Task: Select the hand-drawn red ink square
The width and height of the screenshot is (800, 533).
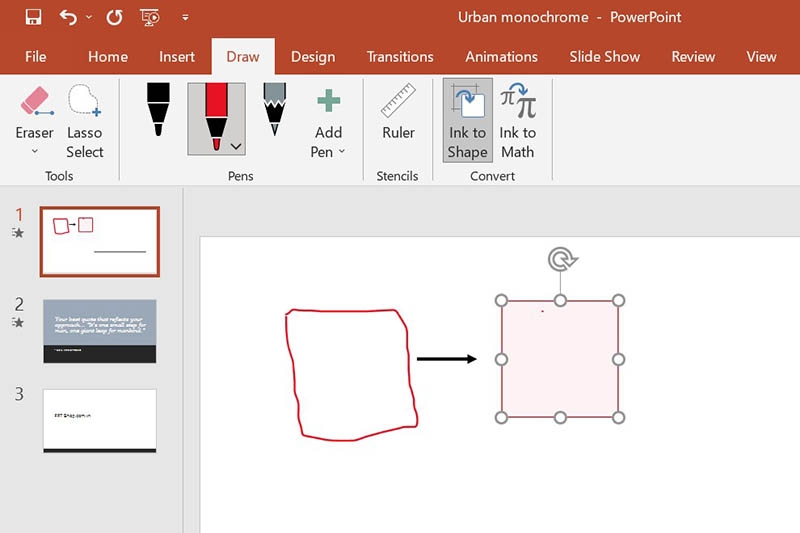Action: [x=352, y=374]
